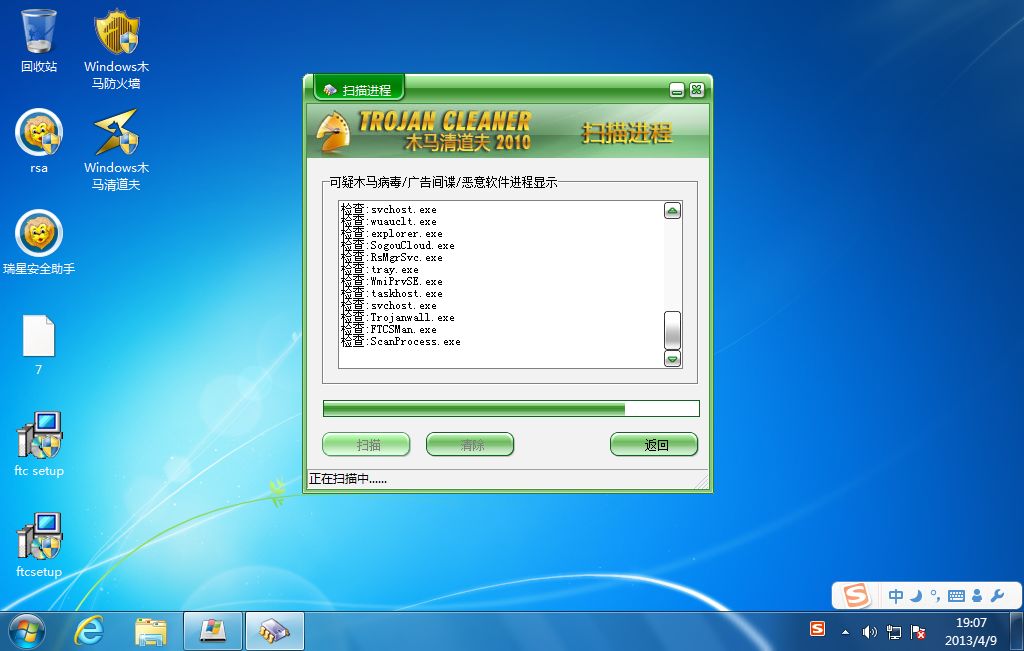Show hidden tray icons arrow
1024x651 pixels.
(x=846, y=632)
